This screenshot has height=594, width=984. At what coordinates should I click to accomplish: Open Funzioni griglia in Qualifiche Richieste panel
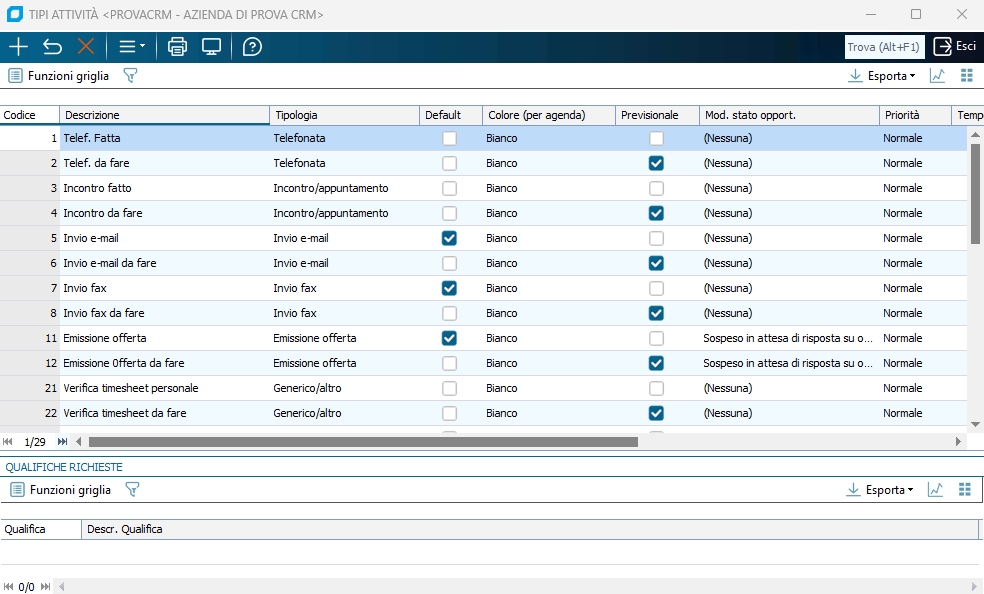click(x=61, y=490)
